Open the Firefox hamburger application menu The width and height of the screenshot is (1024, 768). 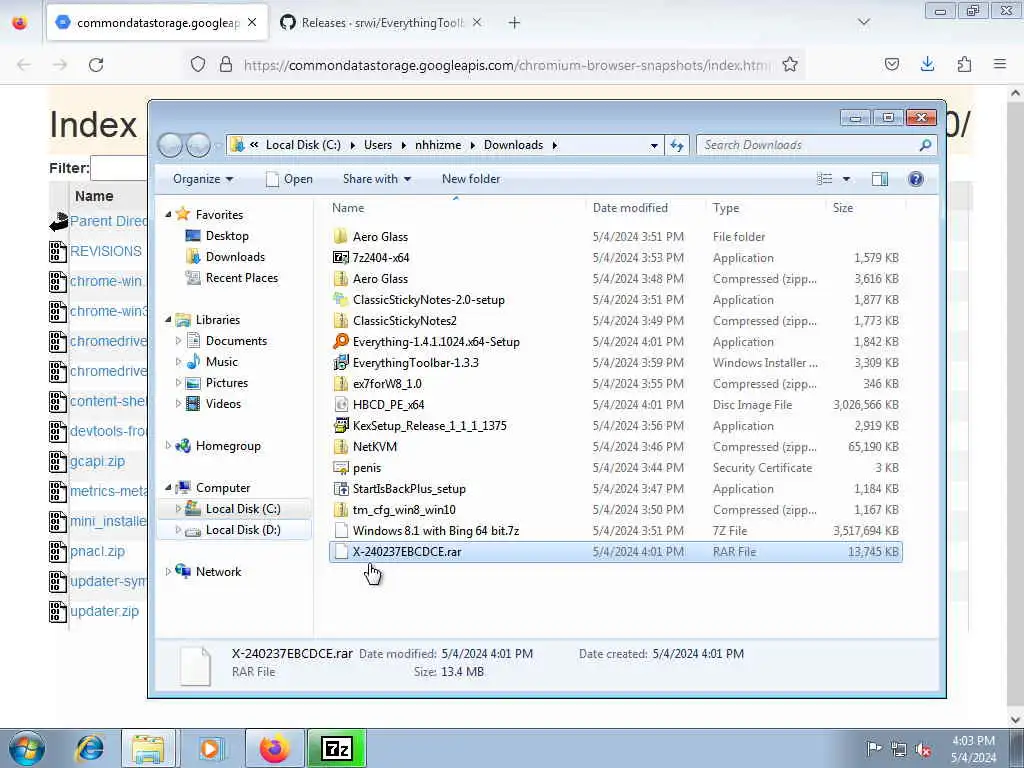tap(1000, 64)
